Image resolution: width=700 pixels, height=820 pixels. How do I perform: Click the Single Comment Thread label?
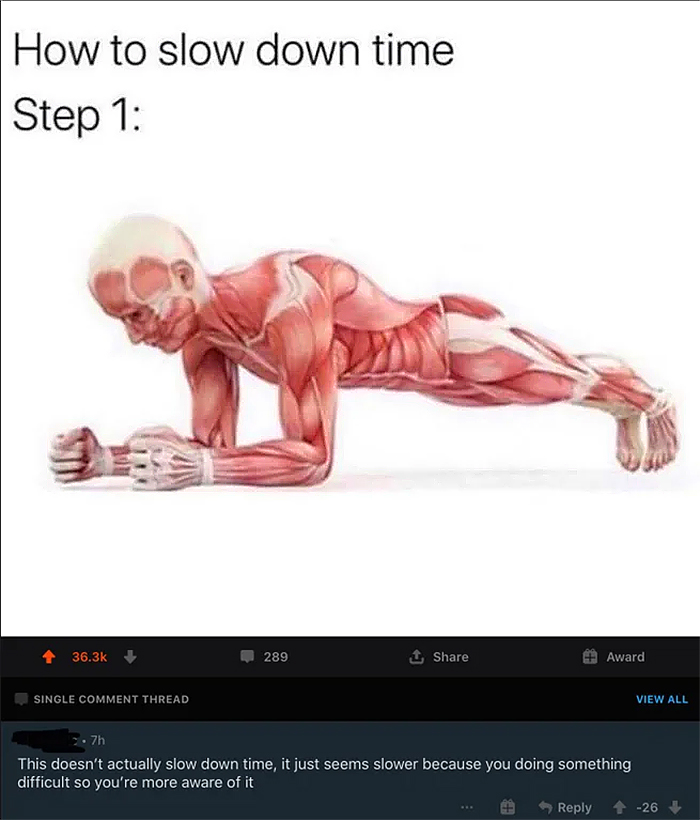click(111, 699)
